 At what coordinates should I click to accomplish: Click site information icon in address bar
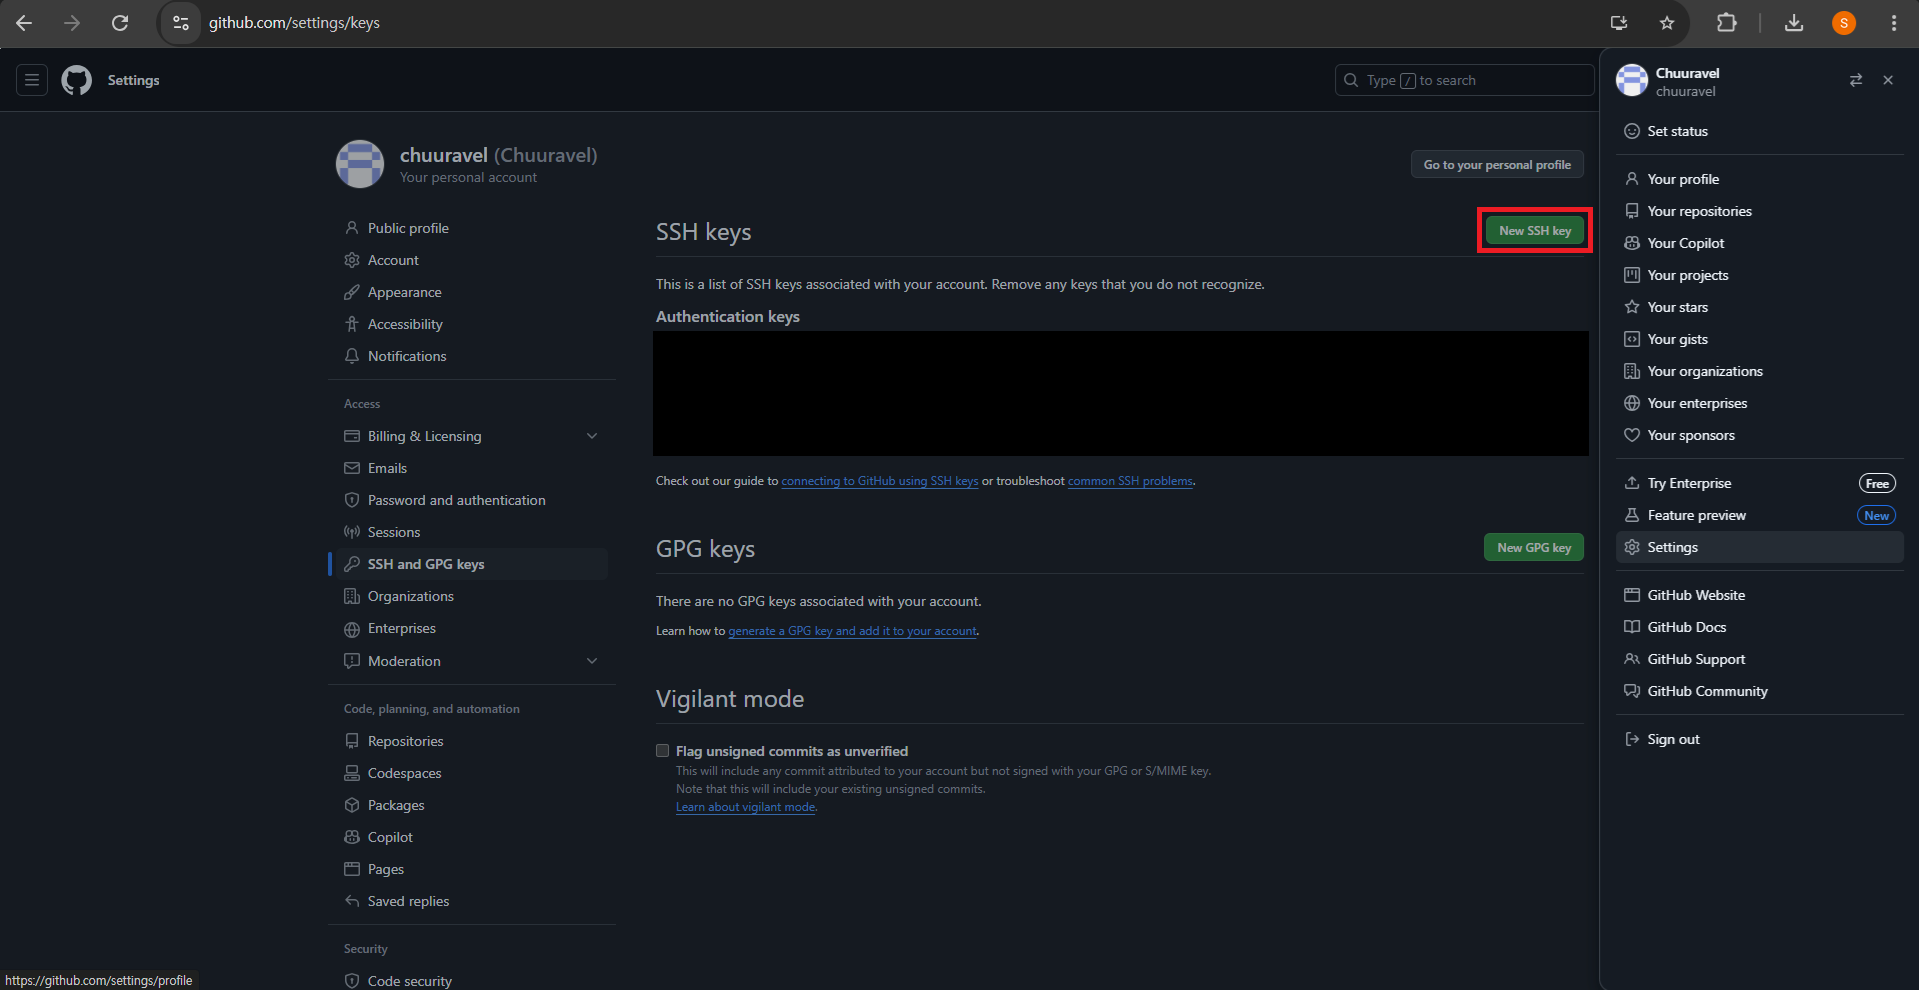[181, 23]
